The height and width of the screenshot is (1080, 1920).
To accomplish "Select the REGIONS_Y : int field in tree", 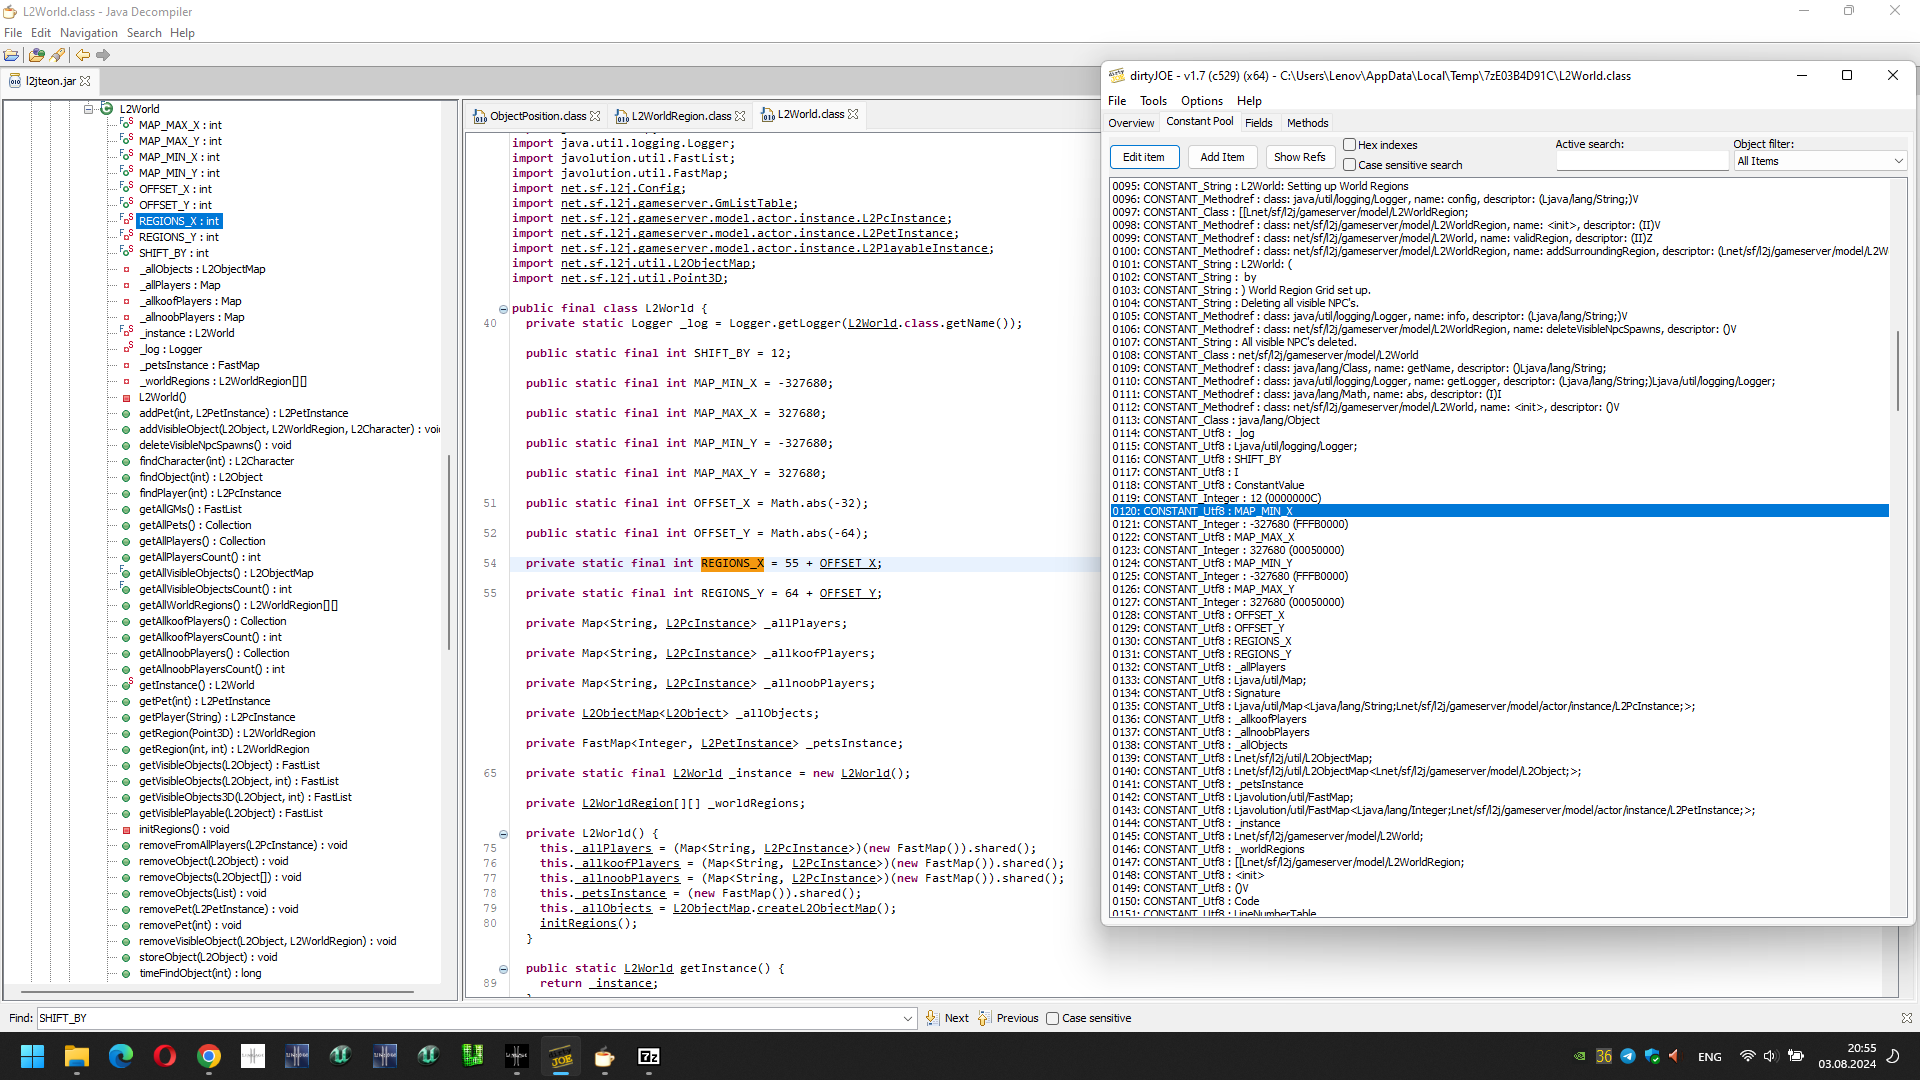I will point(178,237).
